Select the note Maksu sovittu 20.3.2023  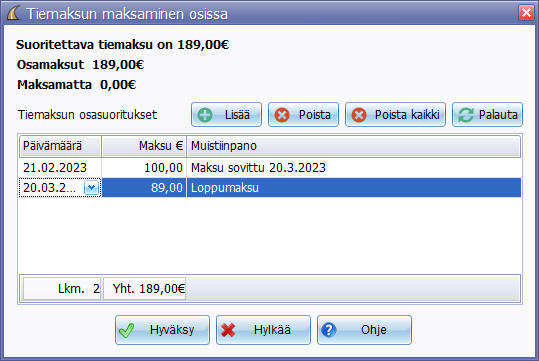point(353,168)
